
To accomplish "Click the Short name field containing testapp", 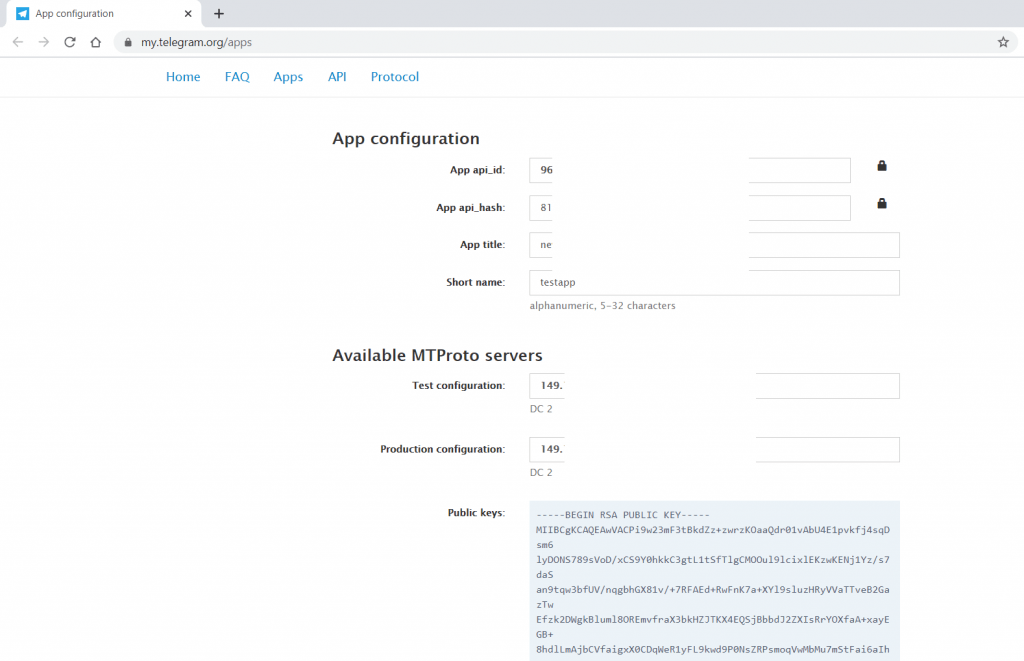I will [714, 282].
